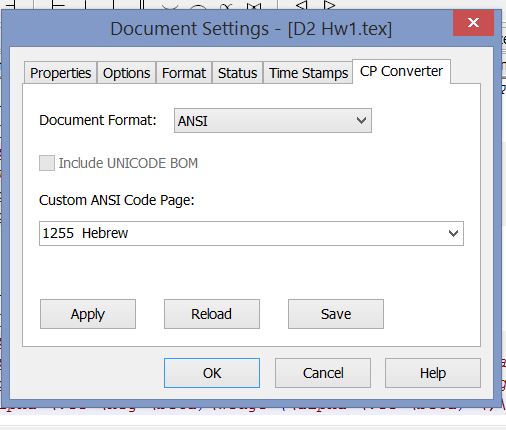Toggle the Include UNICODE BOM checkbox
This screenshot has height=430, width=506.
tap(47, 163)
